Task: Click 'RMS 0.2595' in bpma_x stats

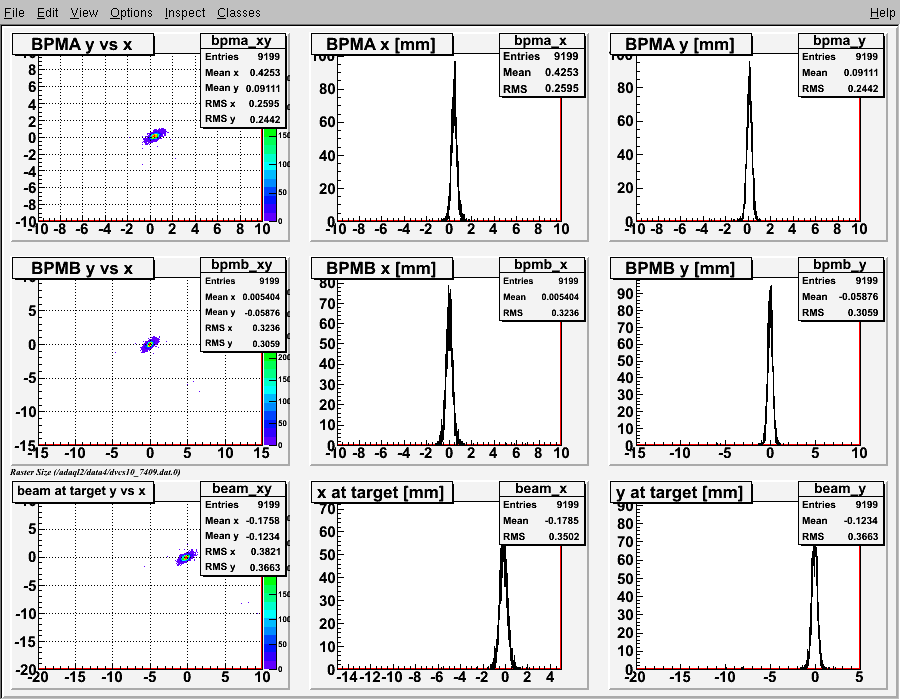Action: pos(541,88)
